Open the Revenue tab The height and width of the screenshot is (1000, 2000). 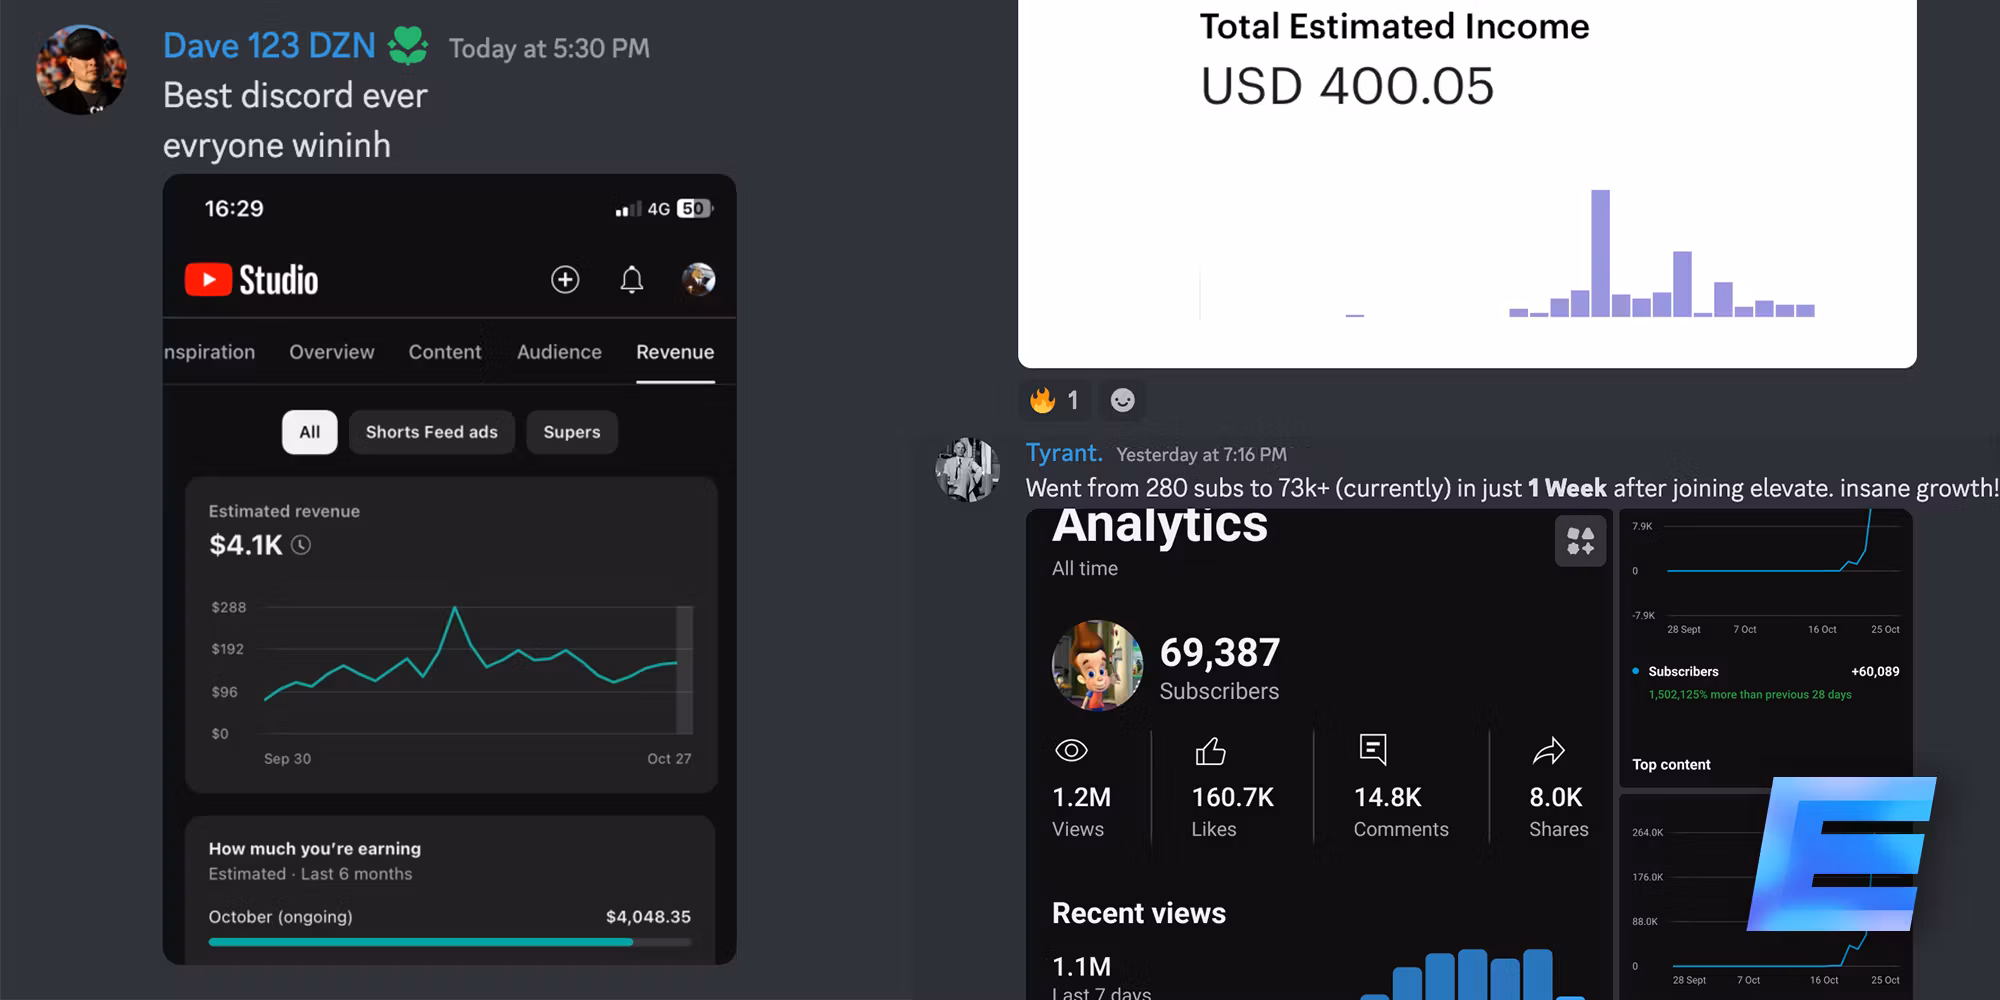point(675,352)
